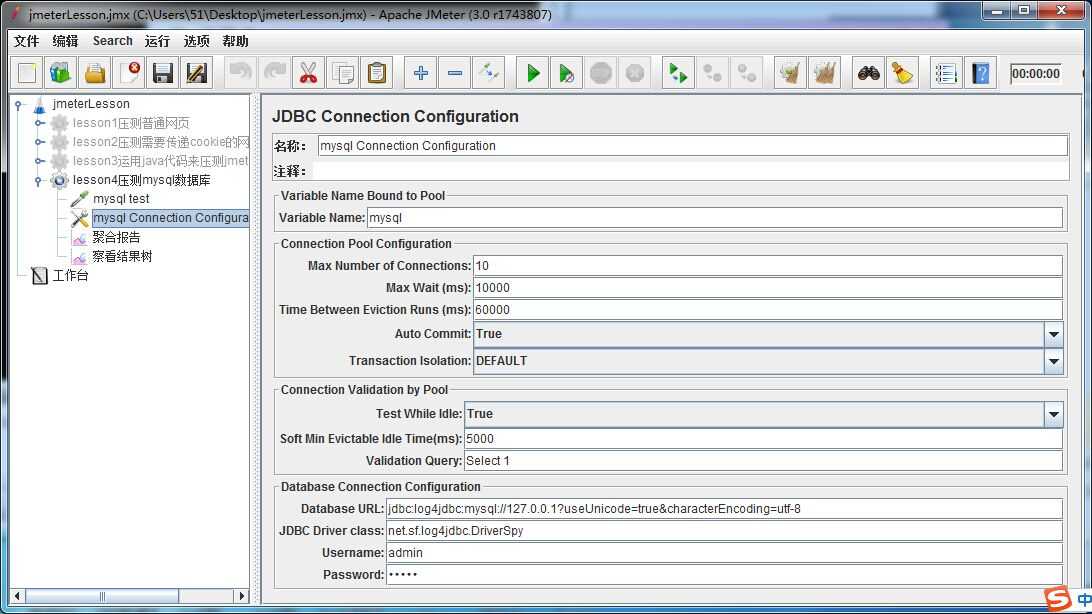The image size is (1092, 614).
Task: Select 工作台 in the tree
Action: pos(70,276)
